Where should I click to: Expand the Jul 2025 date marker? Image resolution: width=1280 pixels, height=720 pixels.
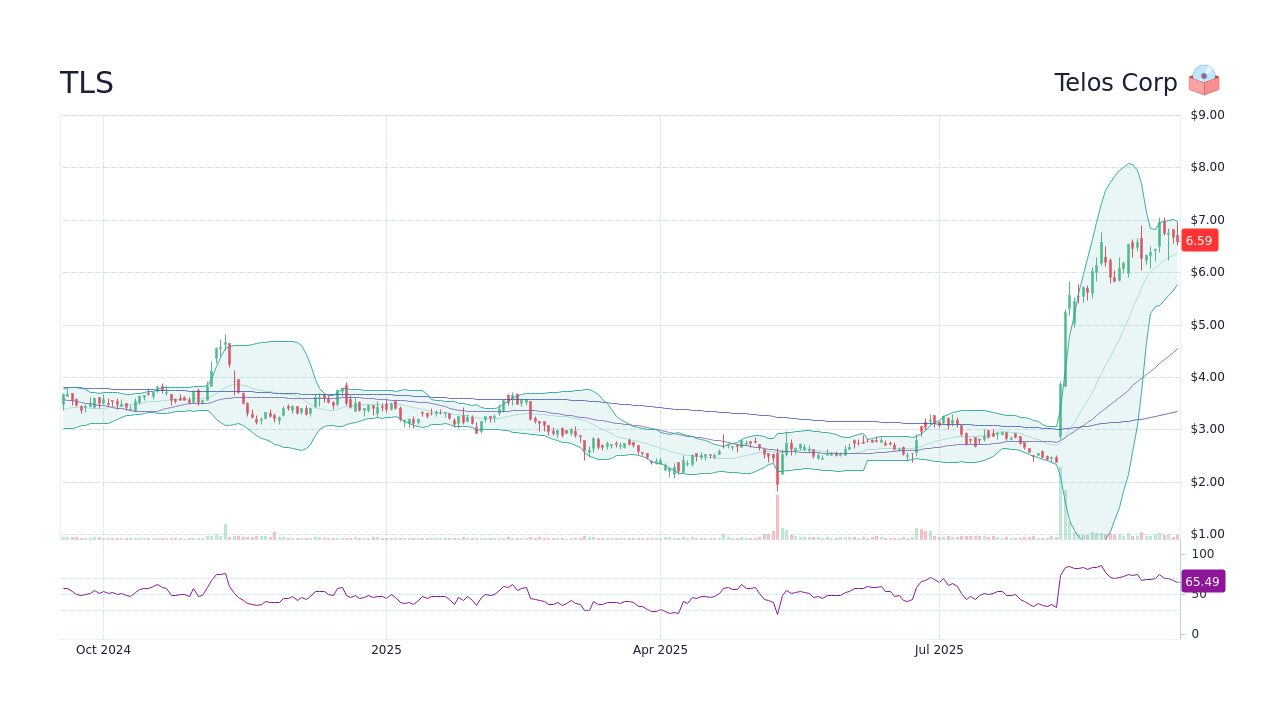pyautogui.click(x=938, y=649)
